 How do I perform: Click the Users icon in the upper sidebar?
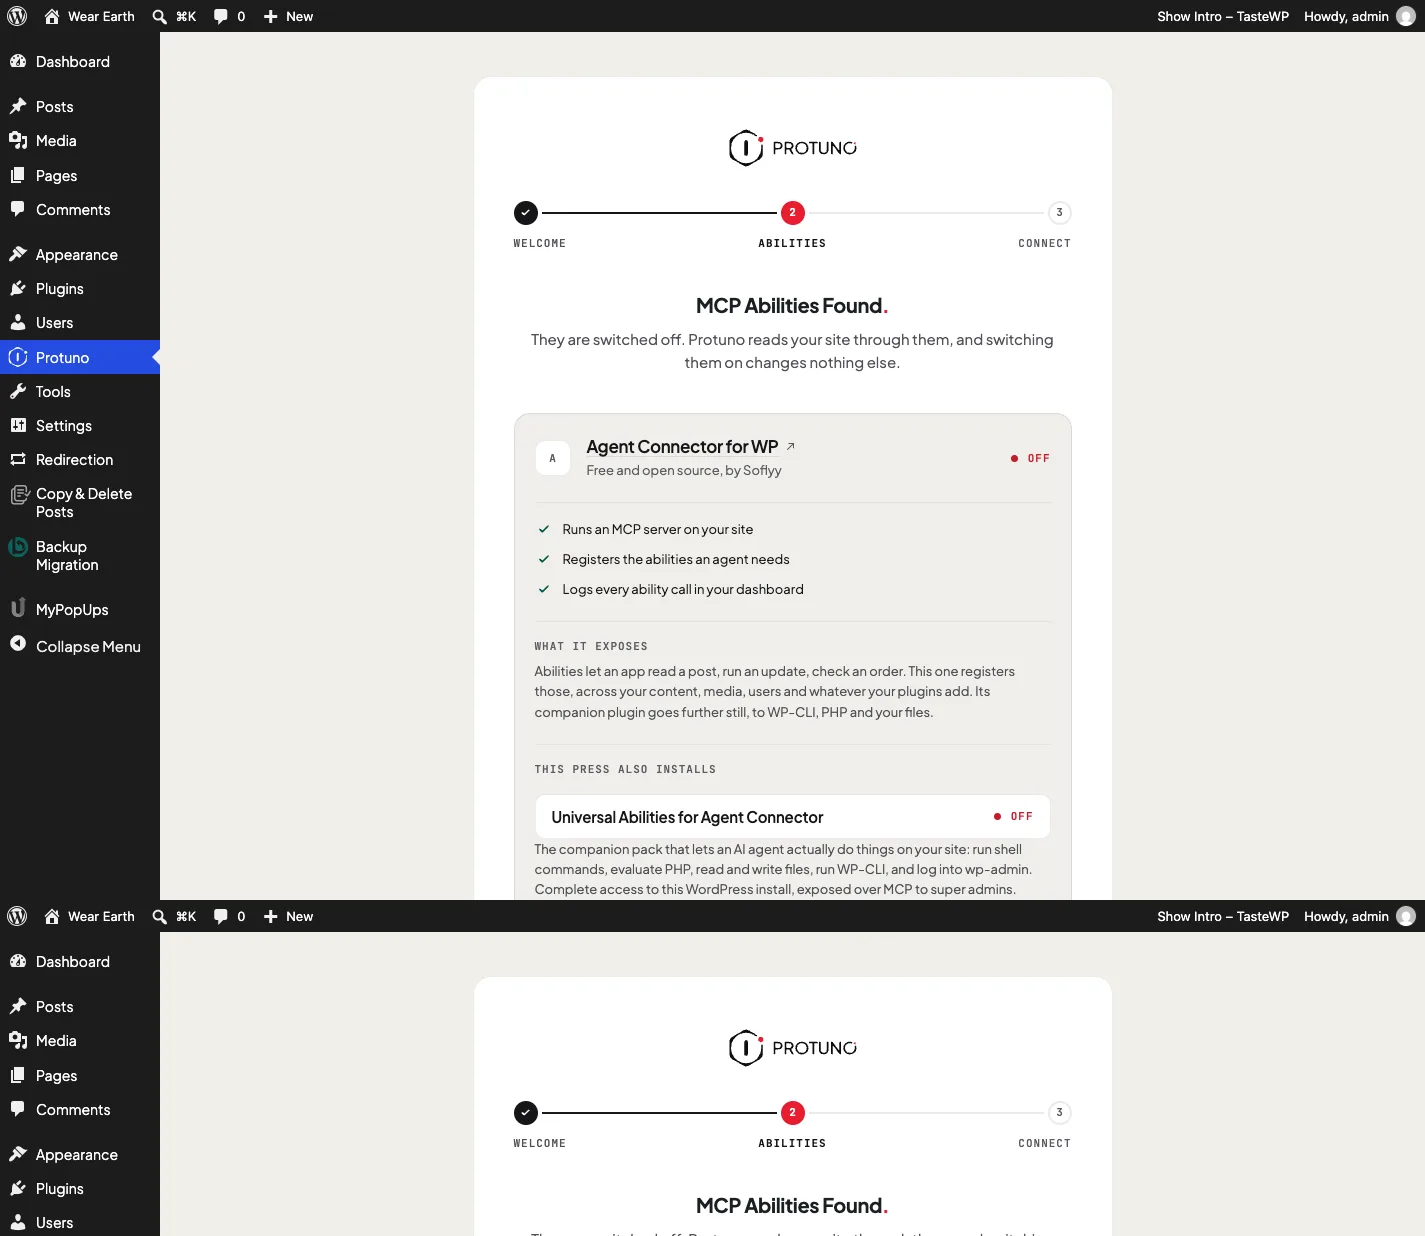point(18,322)
